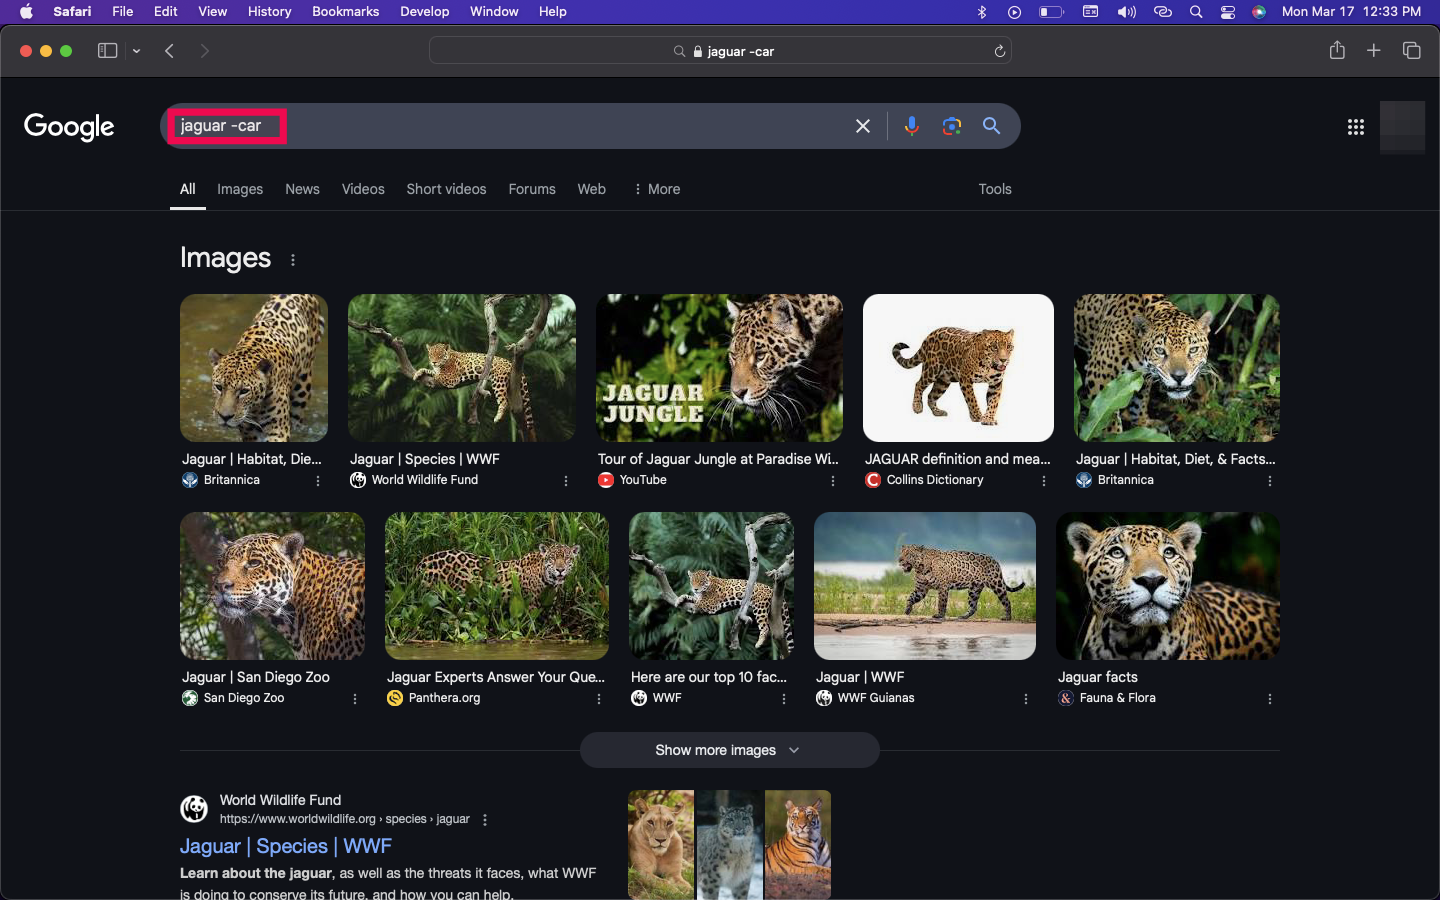Click the Safari Share icon
The height and width of the screenshot is (900, 1440).
click(x=1337, y=51)
